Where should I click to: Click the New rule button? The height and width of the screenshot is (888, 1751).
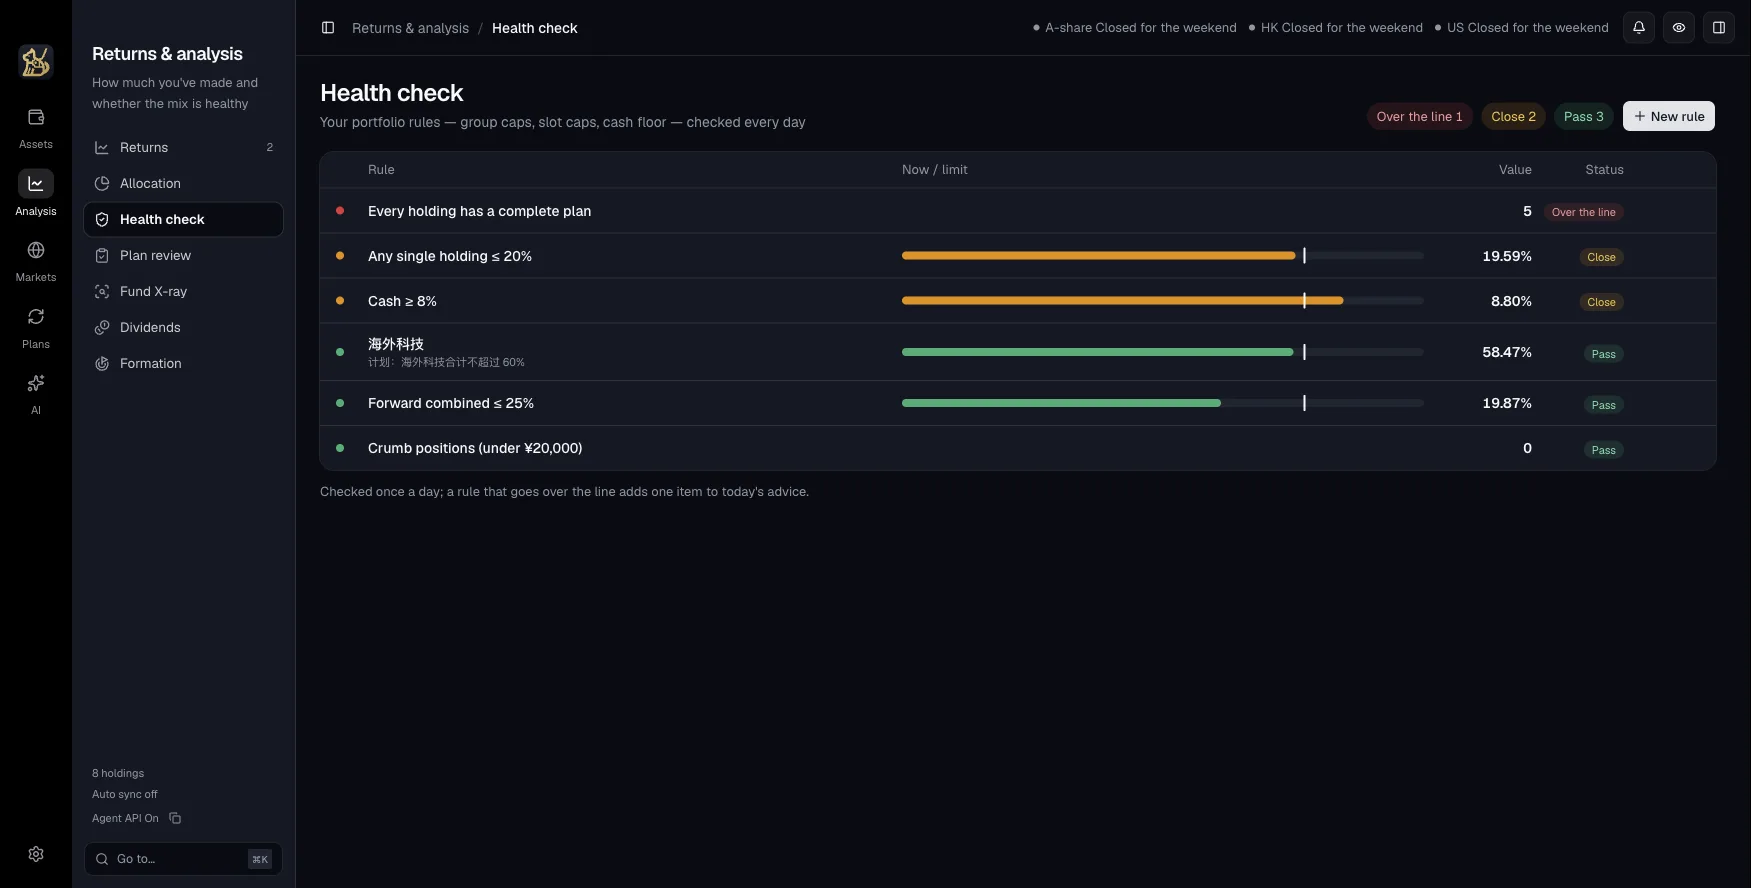tap(1669, 117)
